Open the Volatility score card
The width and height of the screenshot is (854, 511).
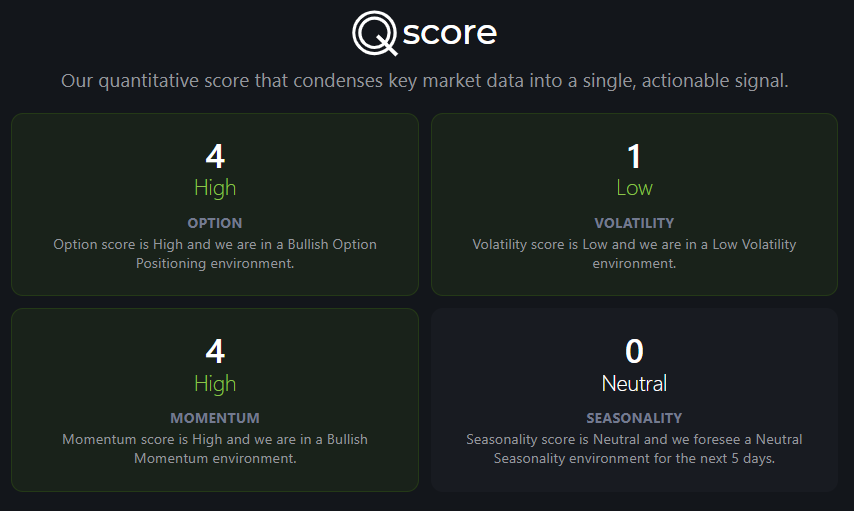click(634, 204)
